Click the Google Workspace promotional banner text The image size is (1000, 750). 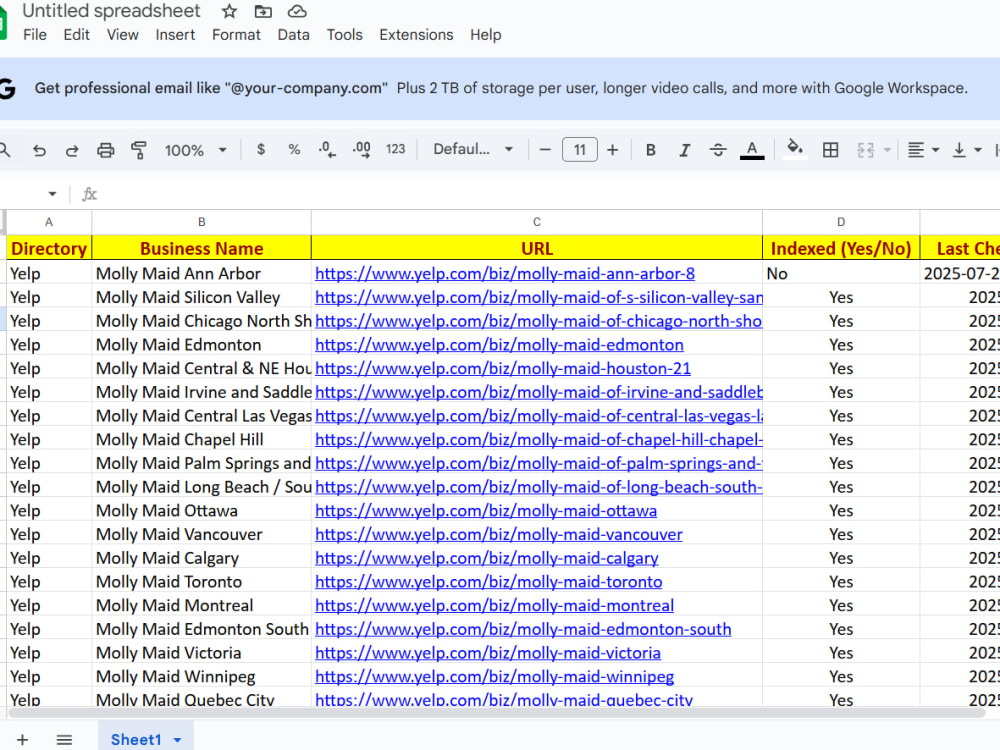[501, 88]
